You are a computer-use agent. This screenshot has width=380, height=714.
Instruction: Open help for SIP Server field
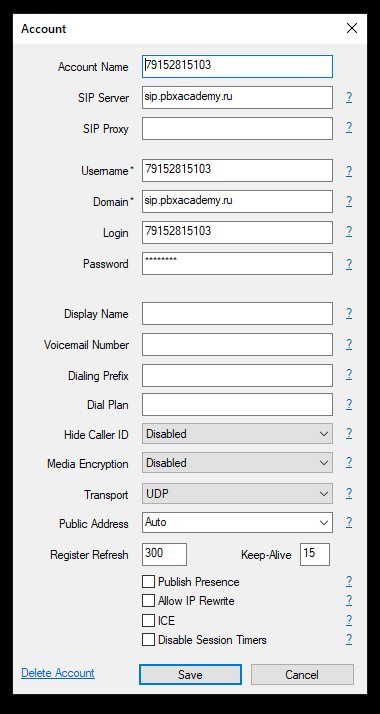tap(349, 97)
